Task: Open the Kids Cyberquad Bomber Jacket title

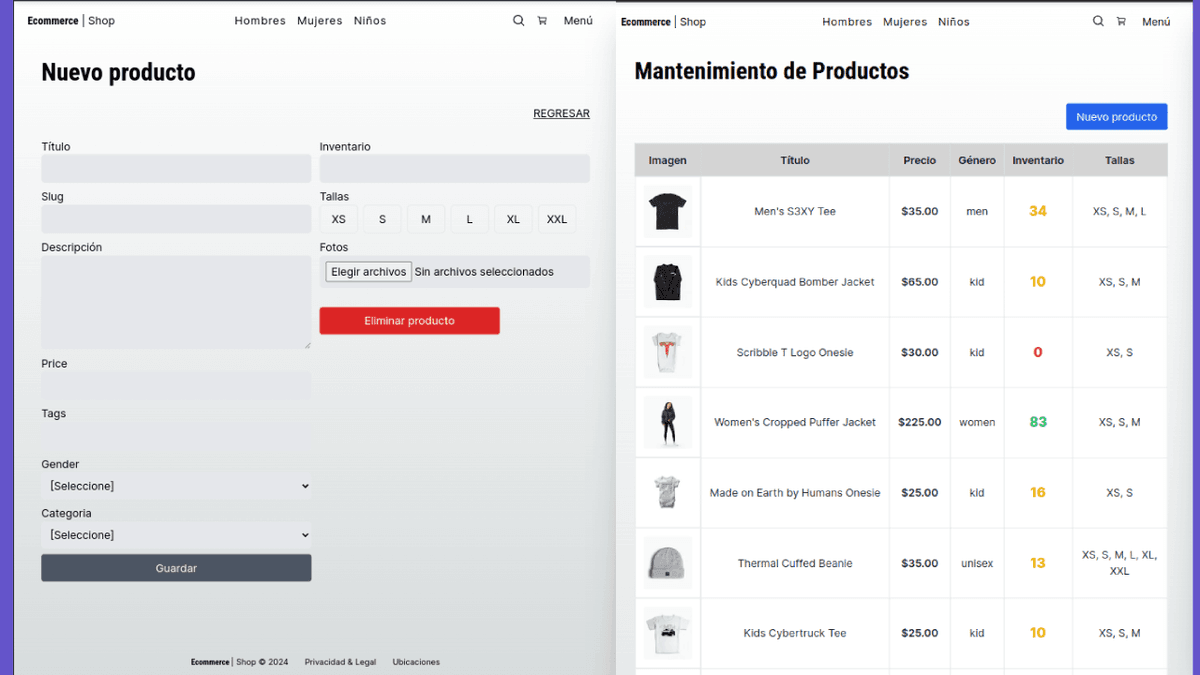Action: click(x=795, y=282)
